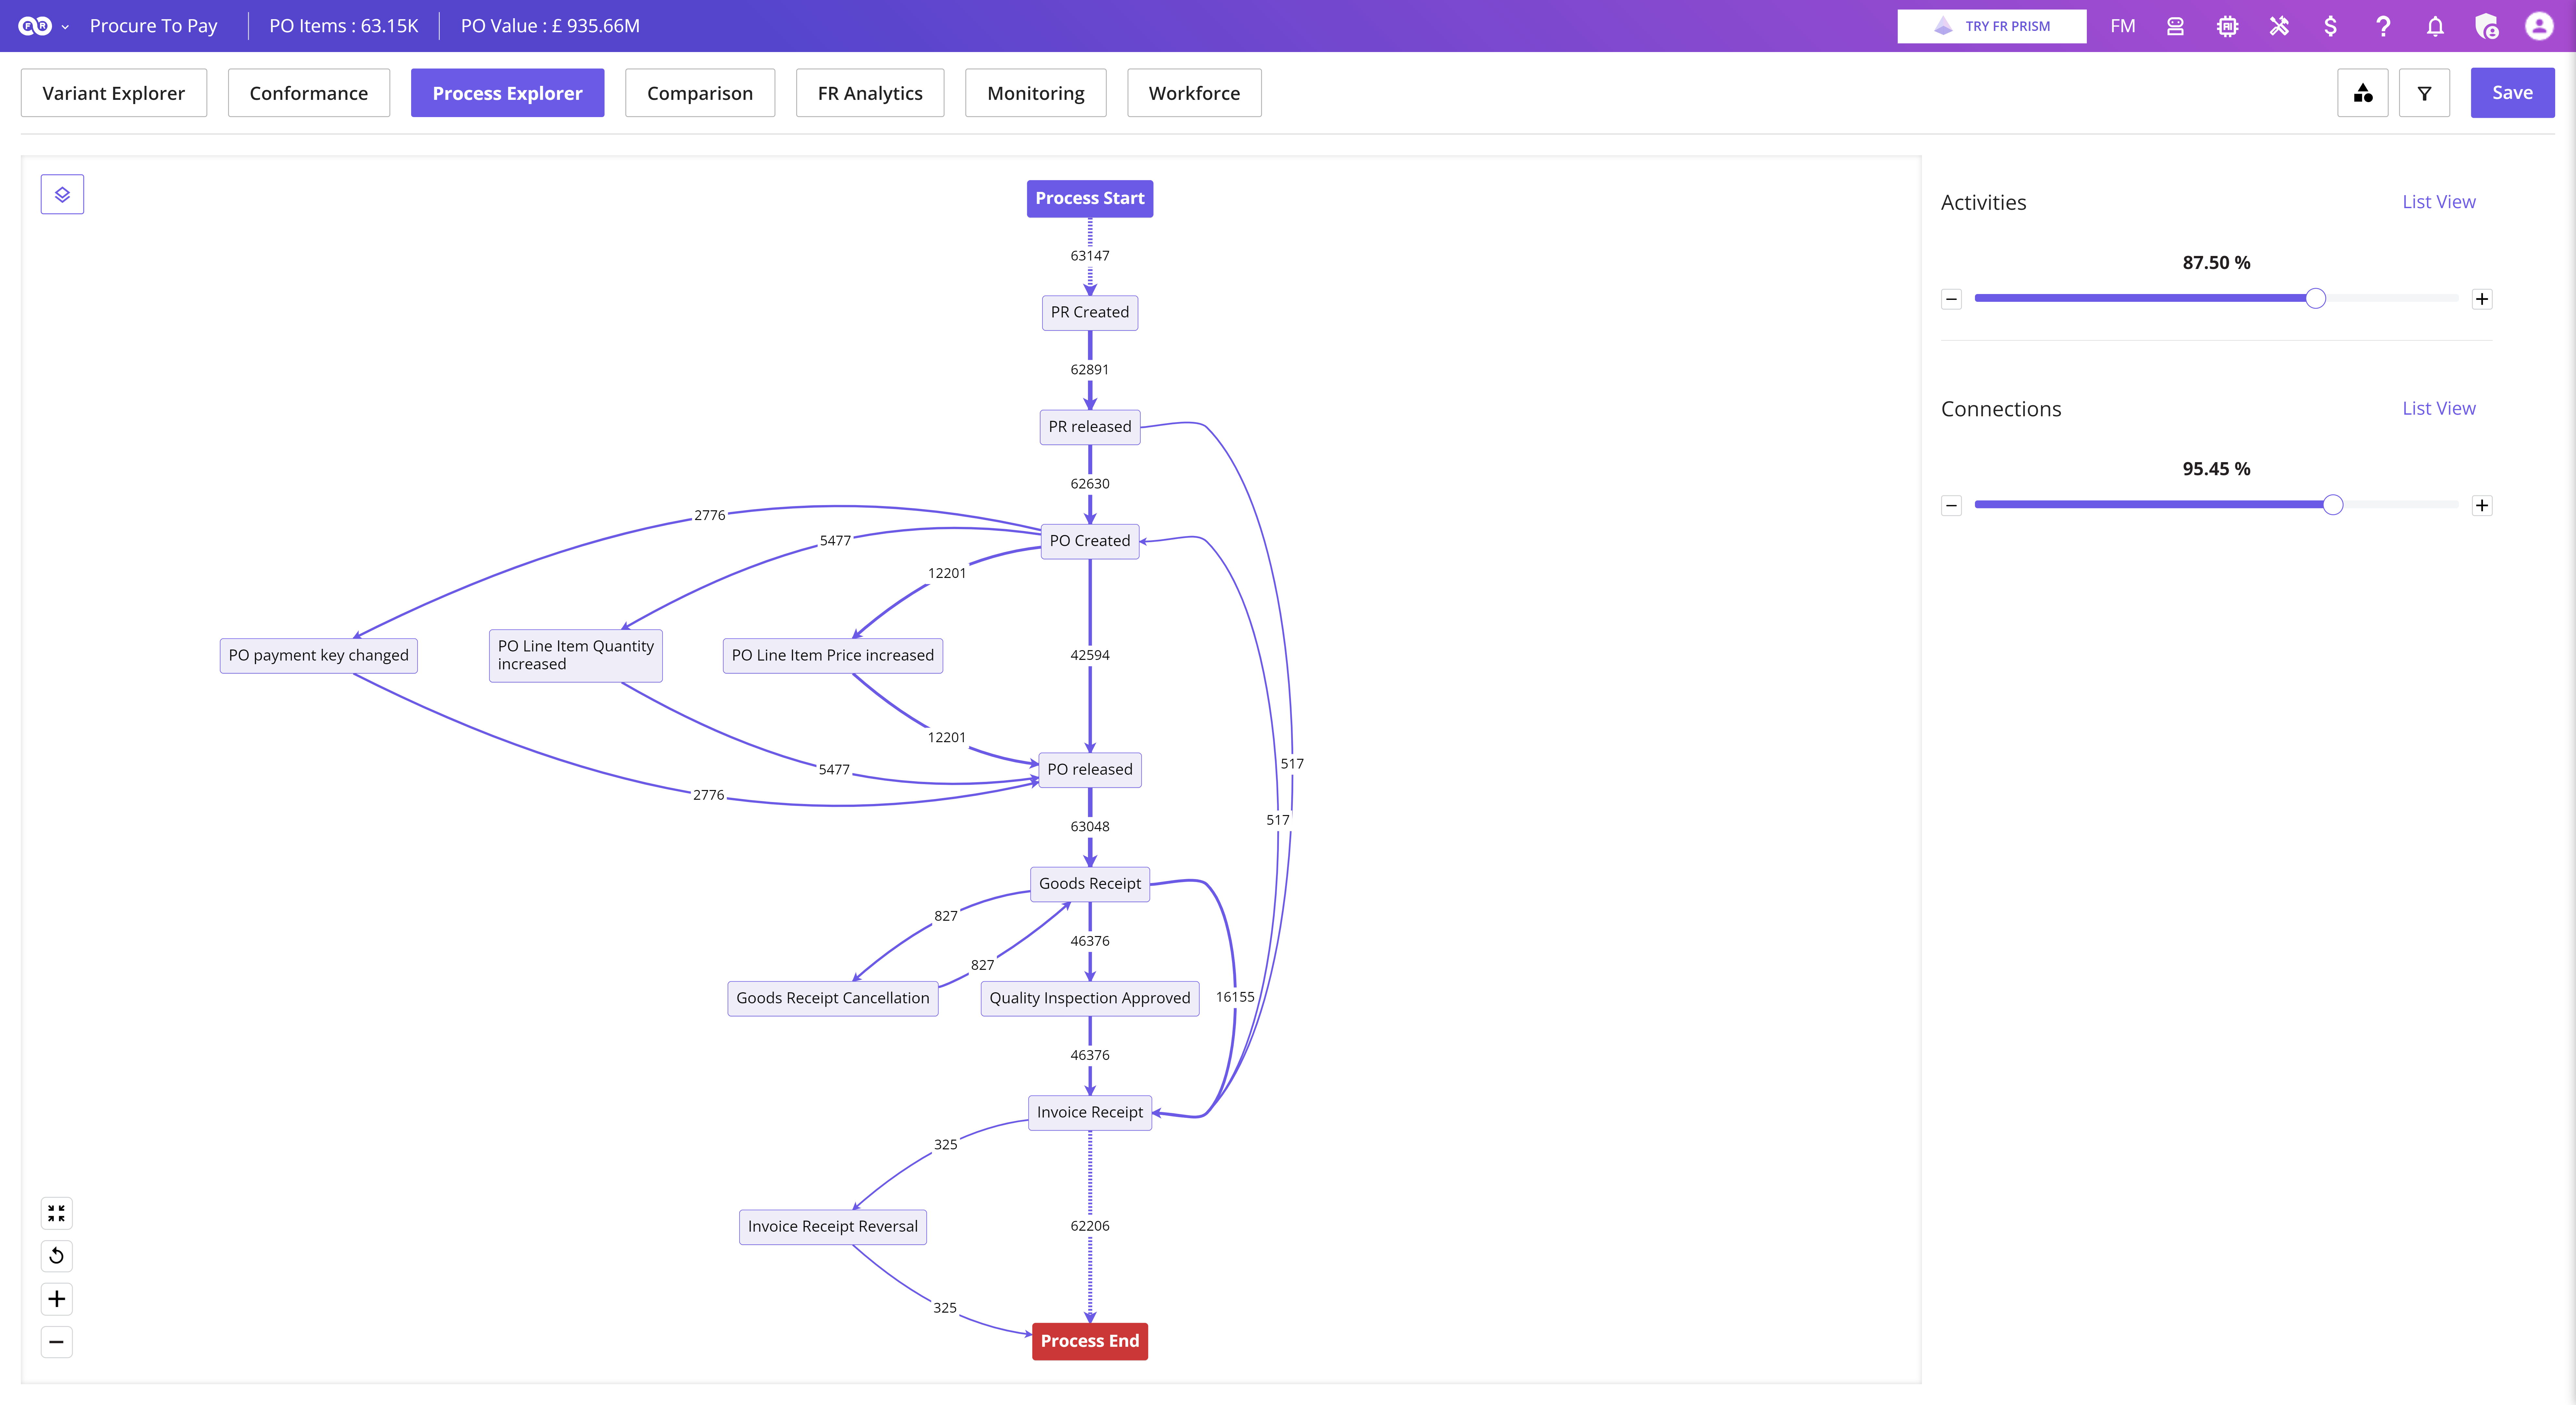Click the fit-to-screen collapse icon
This screenshot has height=1405, width=2576.
tap(57, 1213)
